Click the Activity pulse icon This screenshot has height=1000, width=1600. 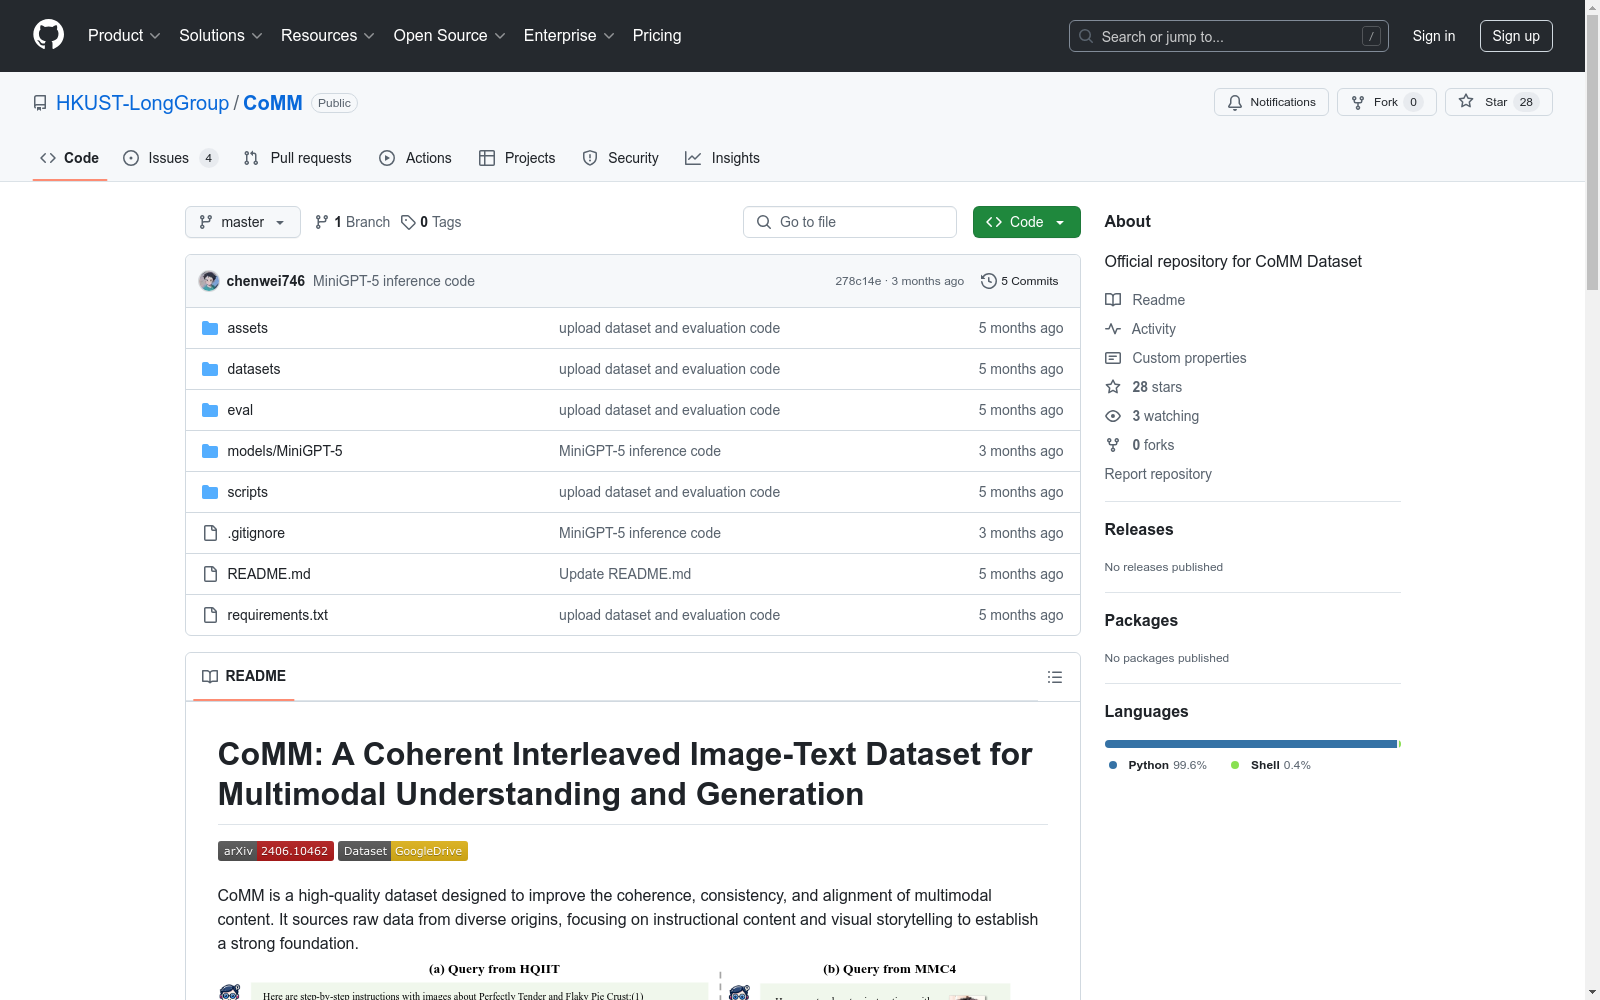[x=1113, y=329]
